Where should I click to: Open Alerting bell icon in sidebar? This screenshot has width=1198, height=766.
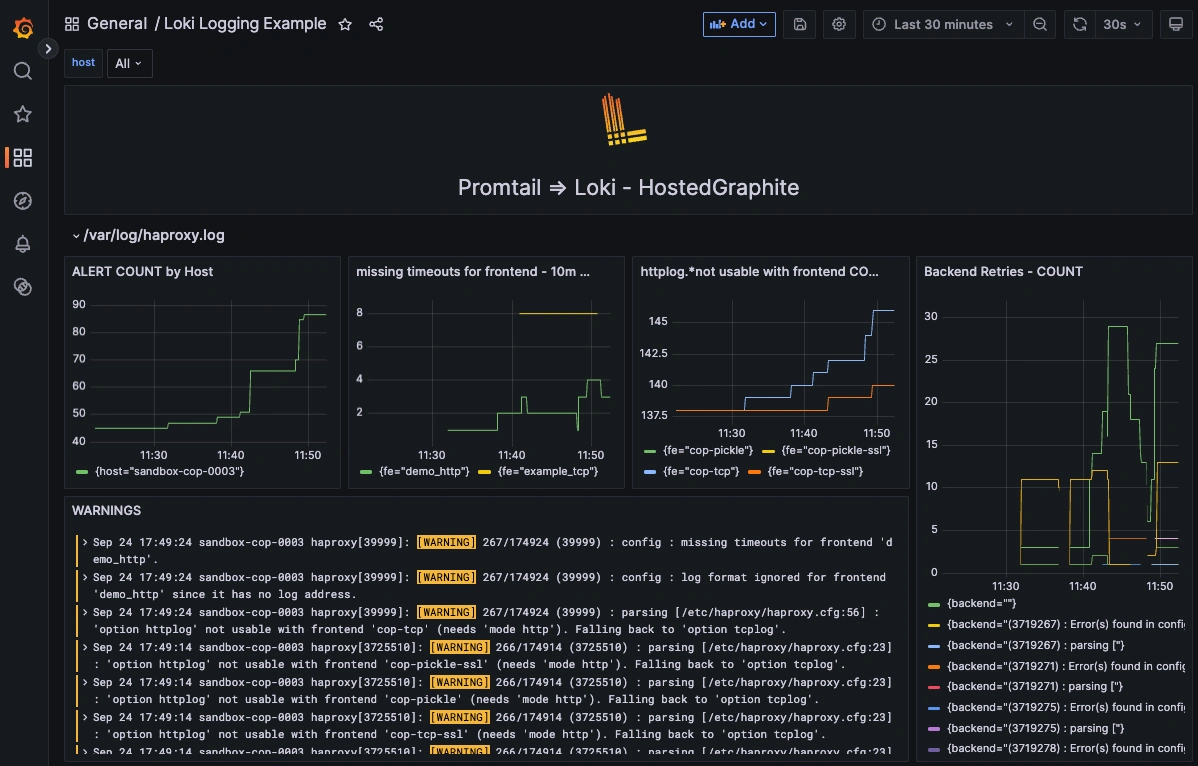tap(23, 244)
